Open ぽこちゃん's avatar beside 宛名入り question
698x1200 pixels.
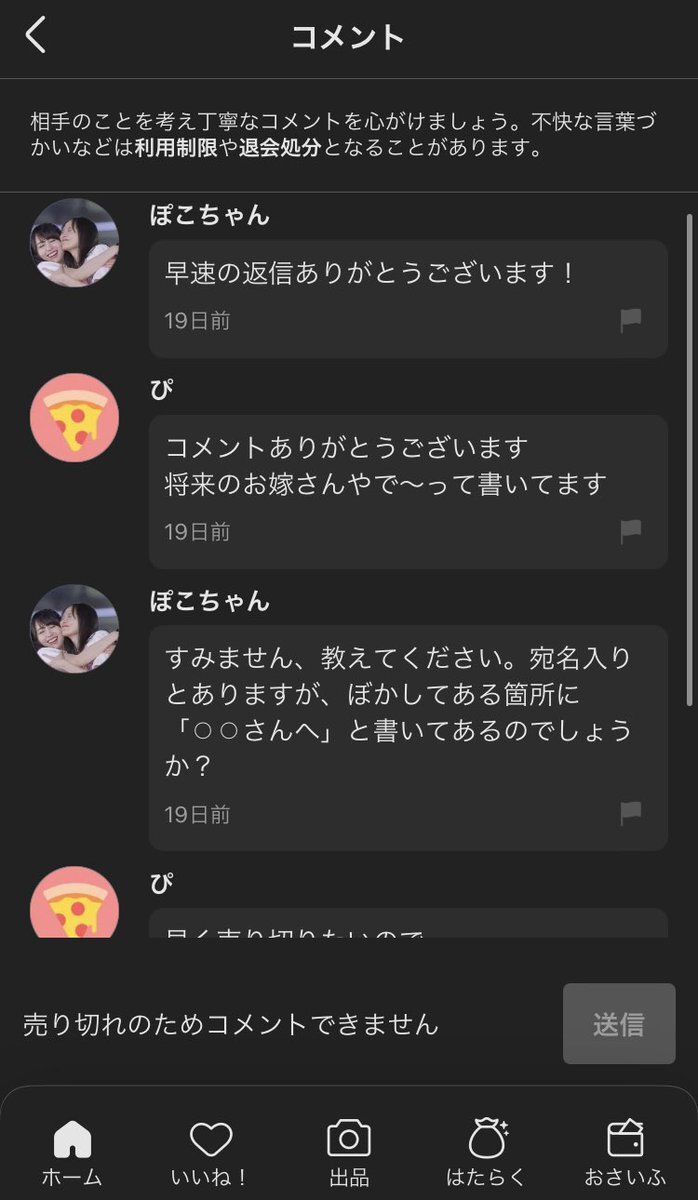point(75,628)
